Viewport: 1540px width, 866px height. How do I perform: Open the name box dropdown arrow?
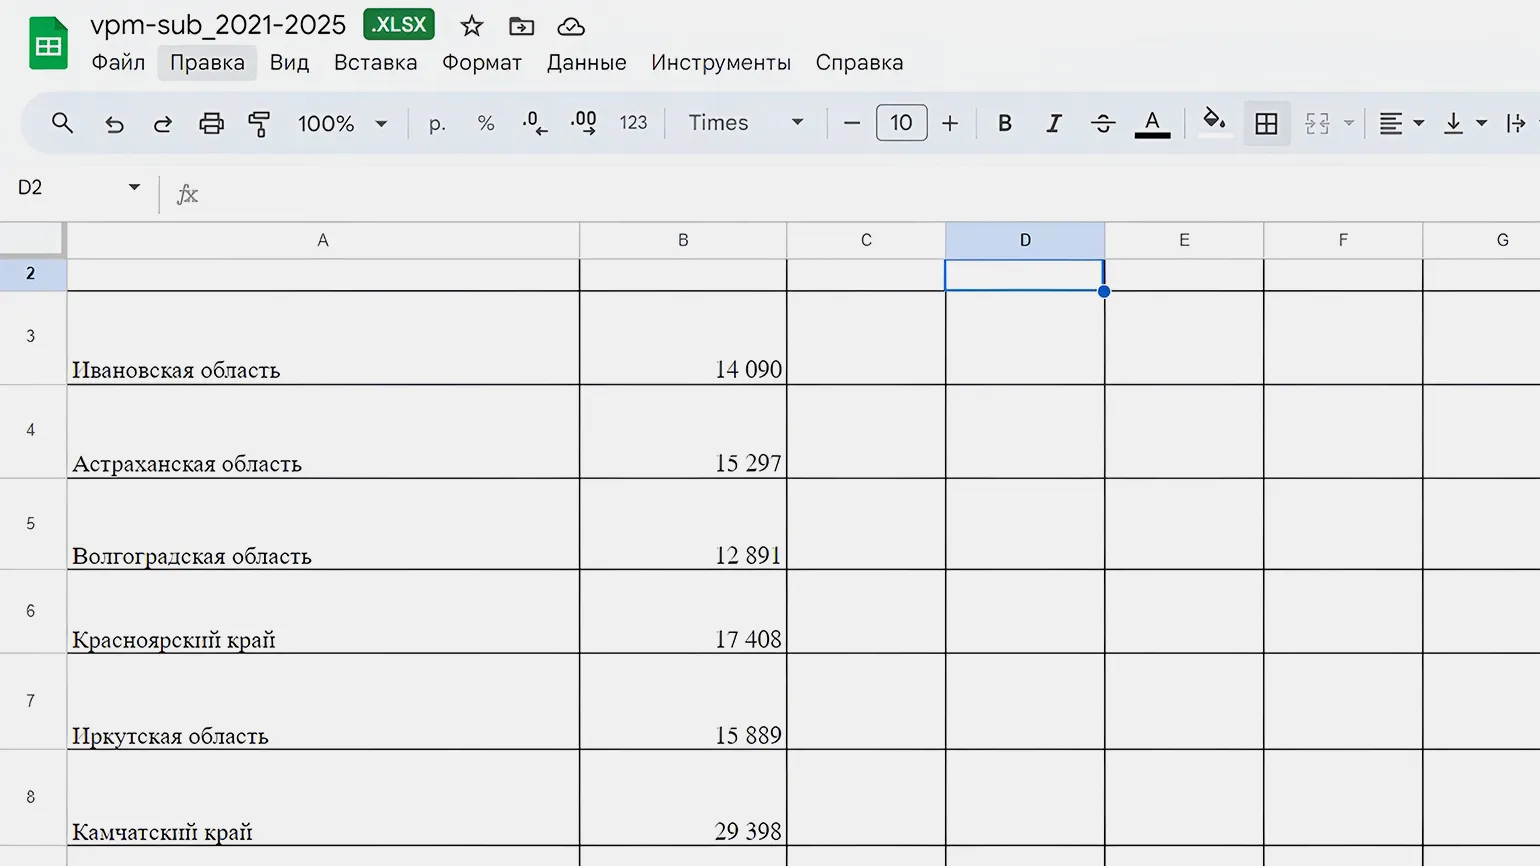pyautogui.click(x=134, y=187)
